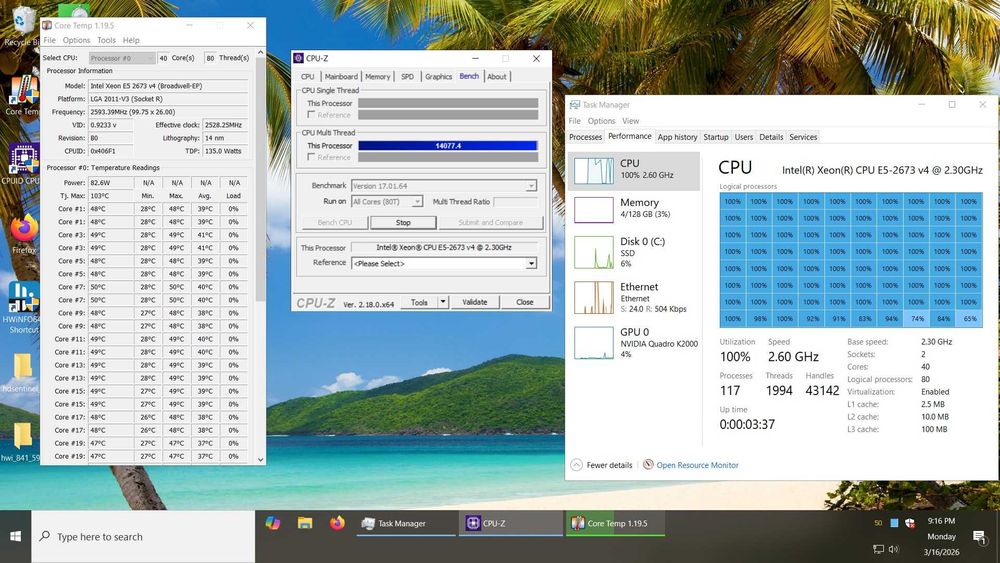Switch to the Mainboard tab in CPU-Z
This screenshot has width=1000, height=563.
(x=341, y=77)
